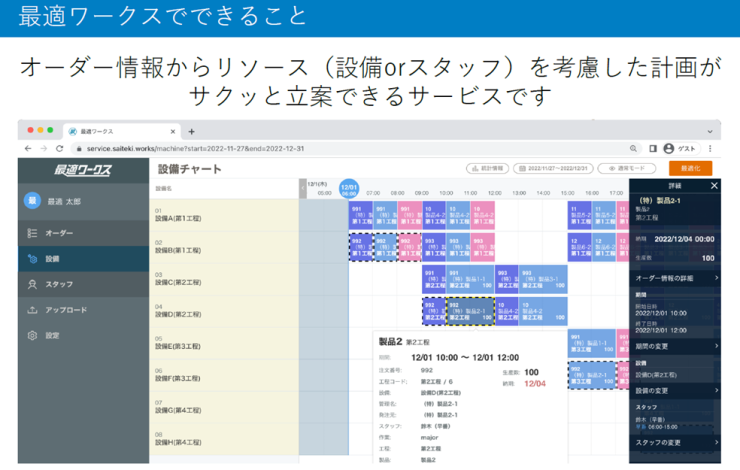Go to アップロード in the sidebar
Image resolution: width=740 pixels, height=470 pixels.
tap(83, 310)
